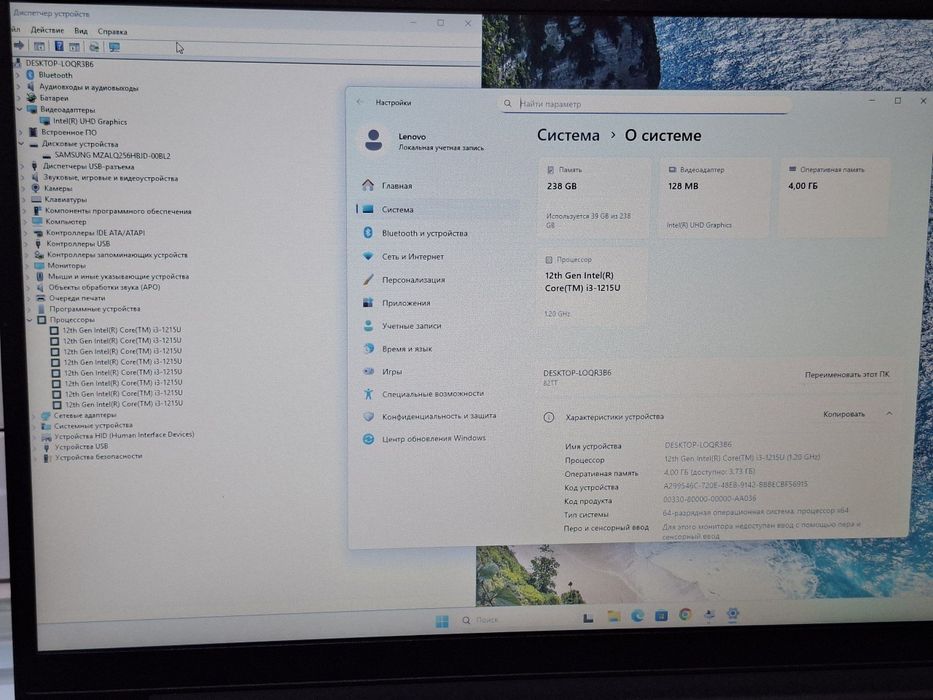This screenshot has height=700, width=933.
Task: Click the Видеоадаптер 128 MB card
Action: 715,198
